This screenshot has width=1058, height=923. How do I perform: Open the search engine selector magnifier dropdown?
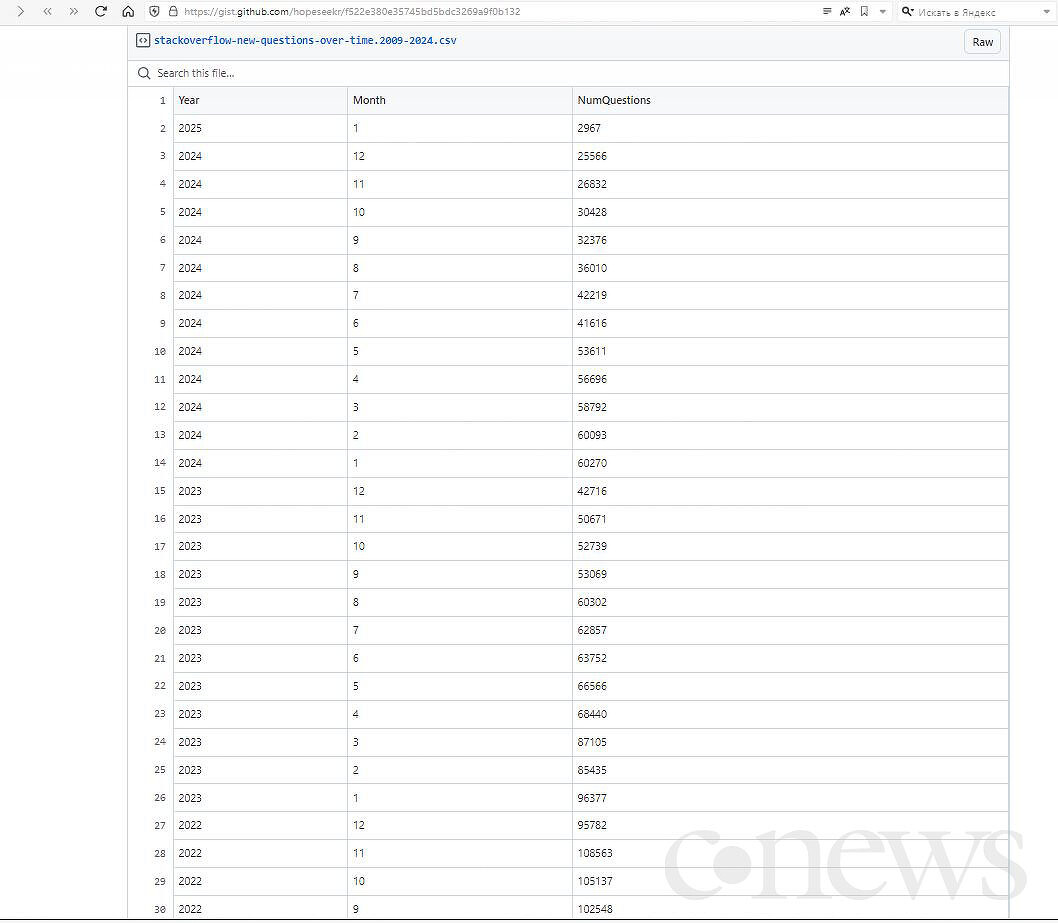[x=908, y=12]
